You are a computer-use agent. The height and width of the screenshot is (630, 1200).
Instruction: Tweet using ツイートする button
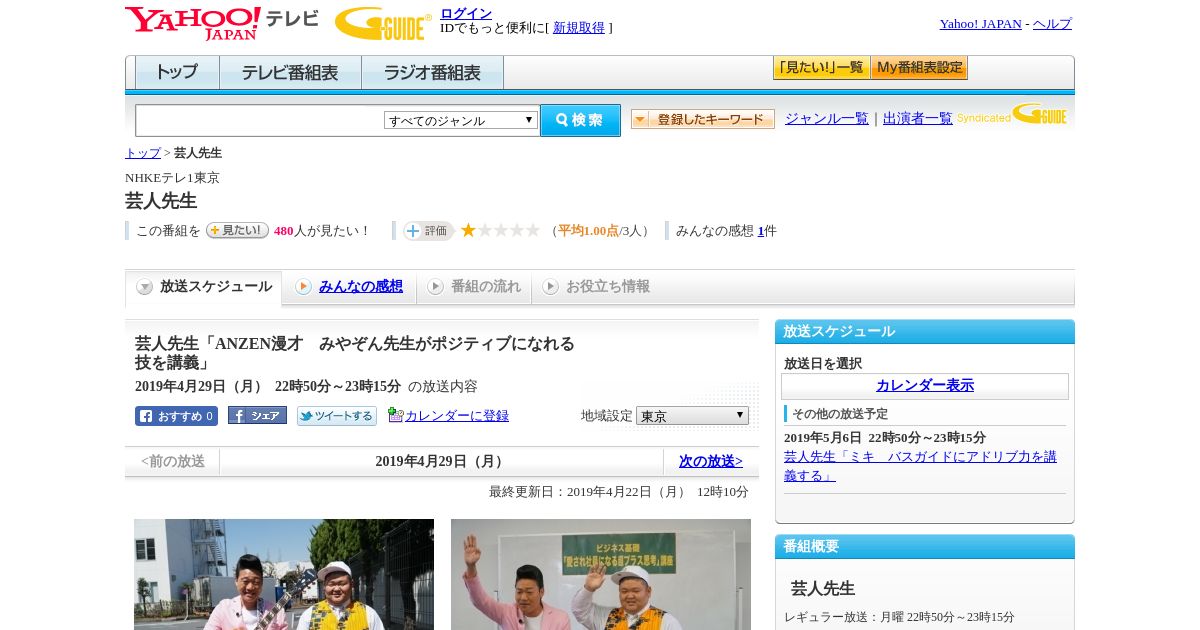pyautogui.click(x=337, y=416)
